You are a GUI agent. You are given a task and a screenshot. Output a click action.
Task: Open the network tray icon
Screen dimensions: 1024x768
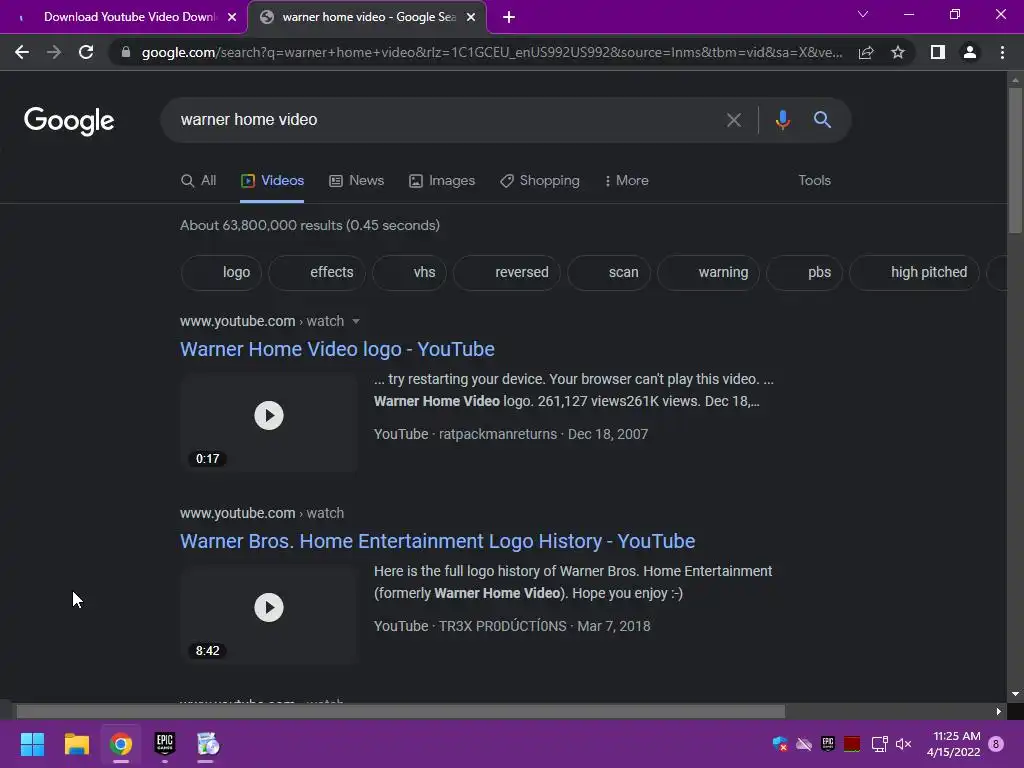coord(880,744)
